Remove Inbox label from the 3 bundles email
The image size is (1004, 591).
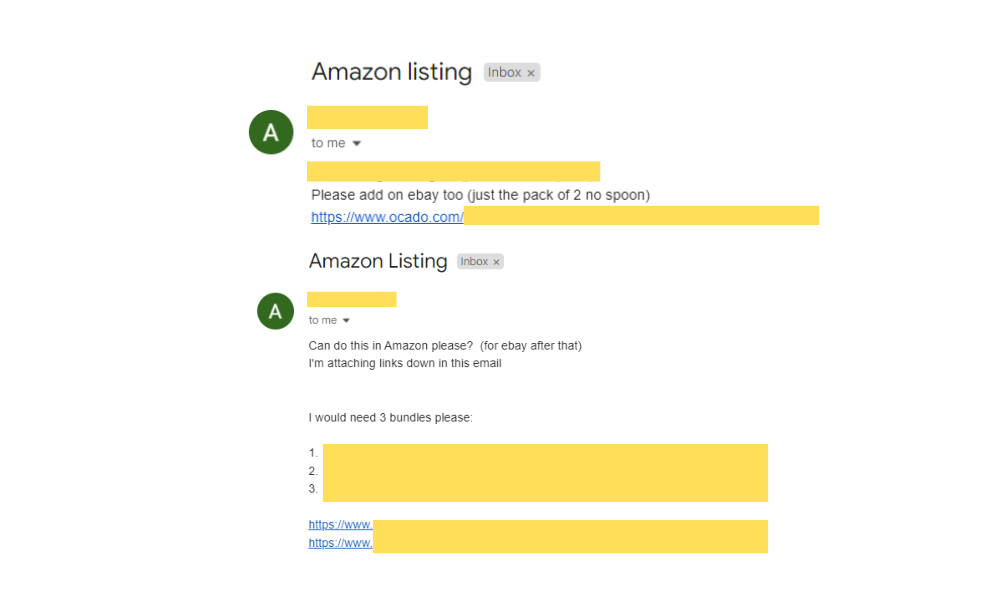click(x=496, y=262)
